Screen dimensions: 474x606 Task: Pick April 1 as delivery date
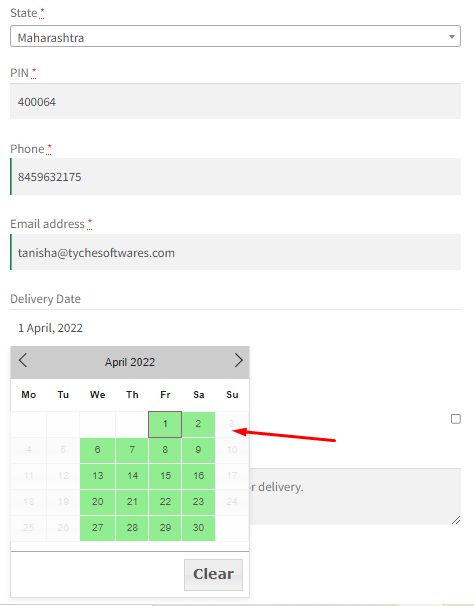(x=165, y=424)
